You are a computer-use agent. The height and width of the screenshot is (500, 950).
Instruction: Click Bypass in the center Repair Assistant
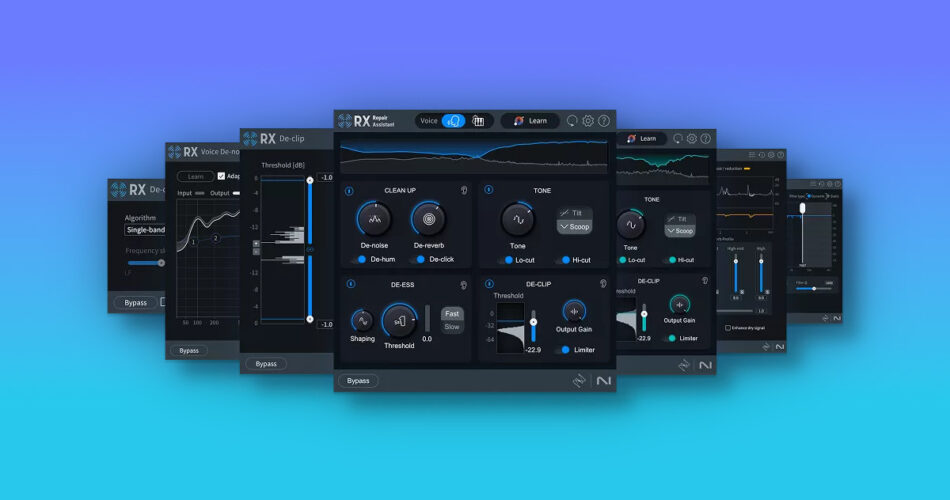pos(357,381)
